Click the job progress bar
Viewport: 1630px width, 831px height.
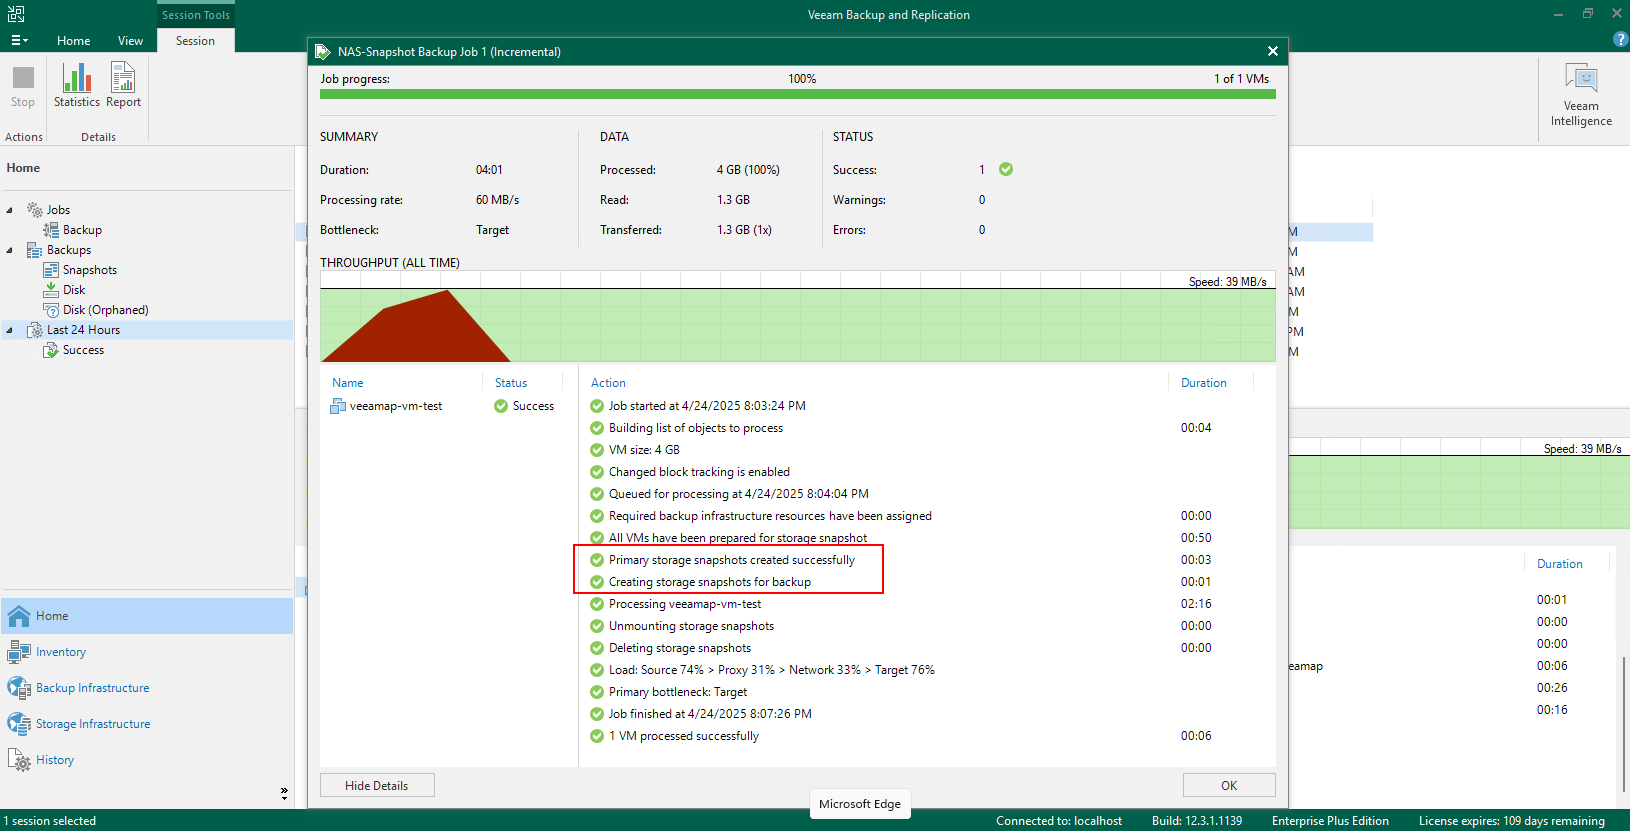click(797, 95)
